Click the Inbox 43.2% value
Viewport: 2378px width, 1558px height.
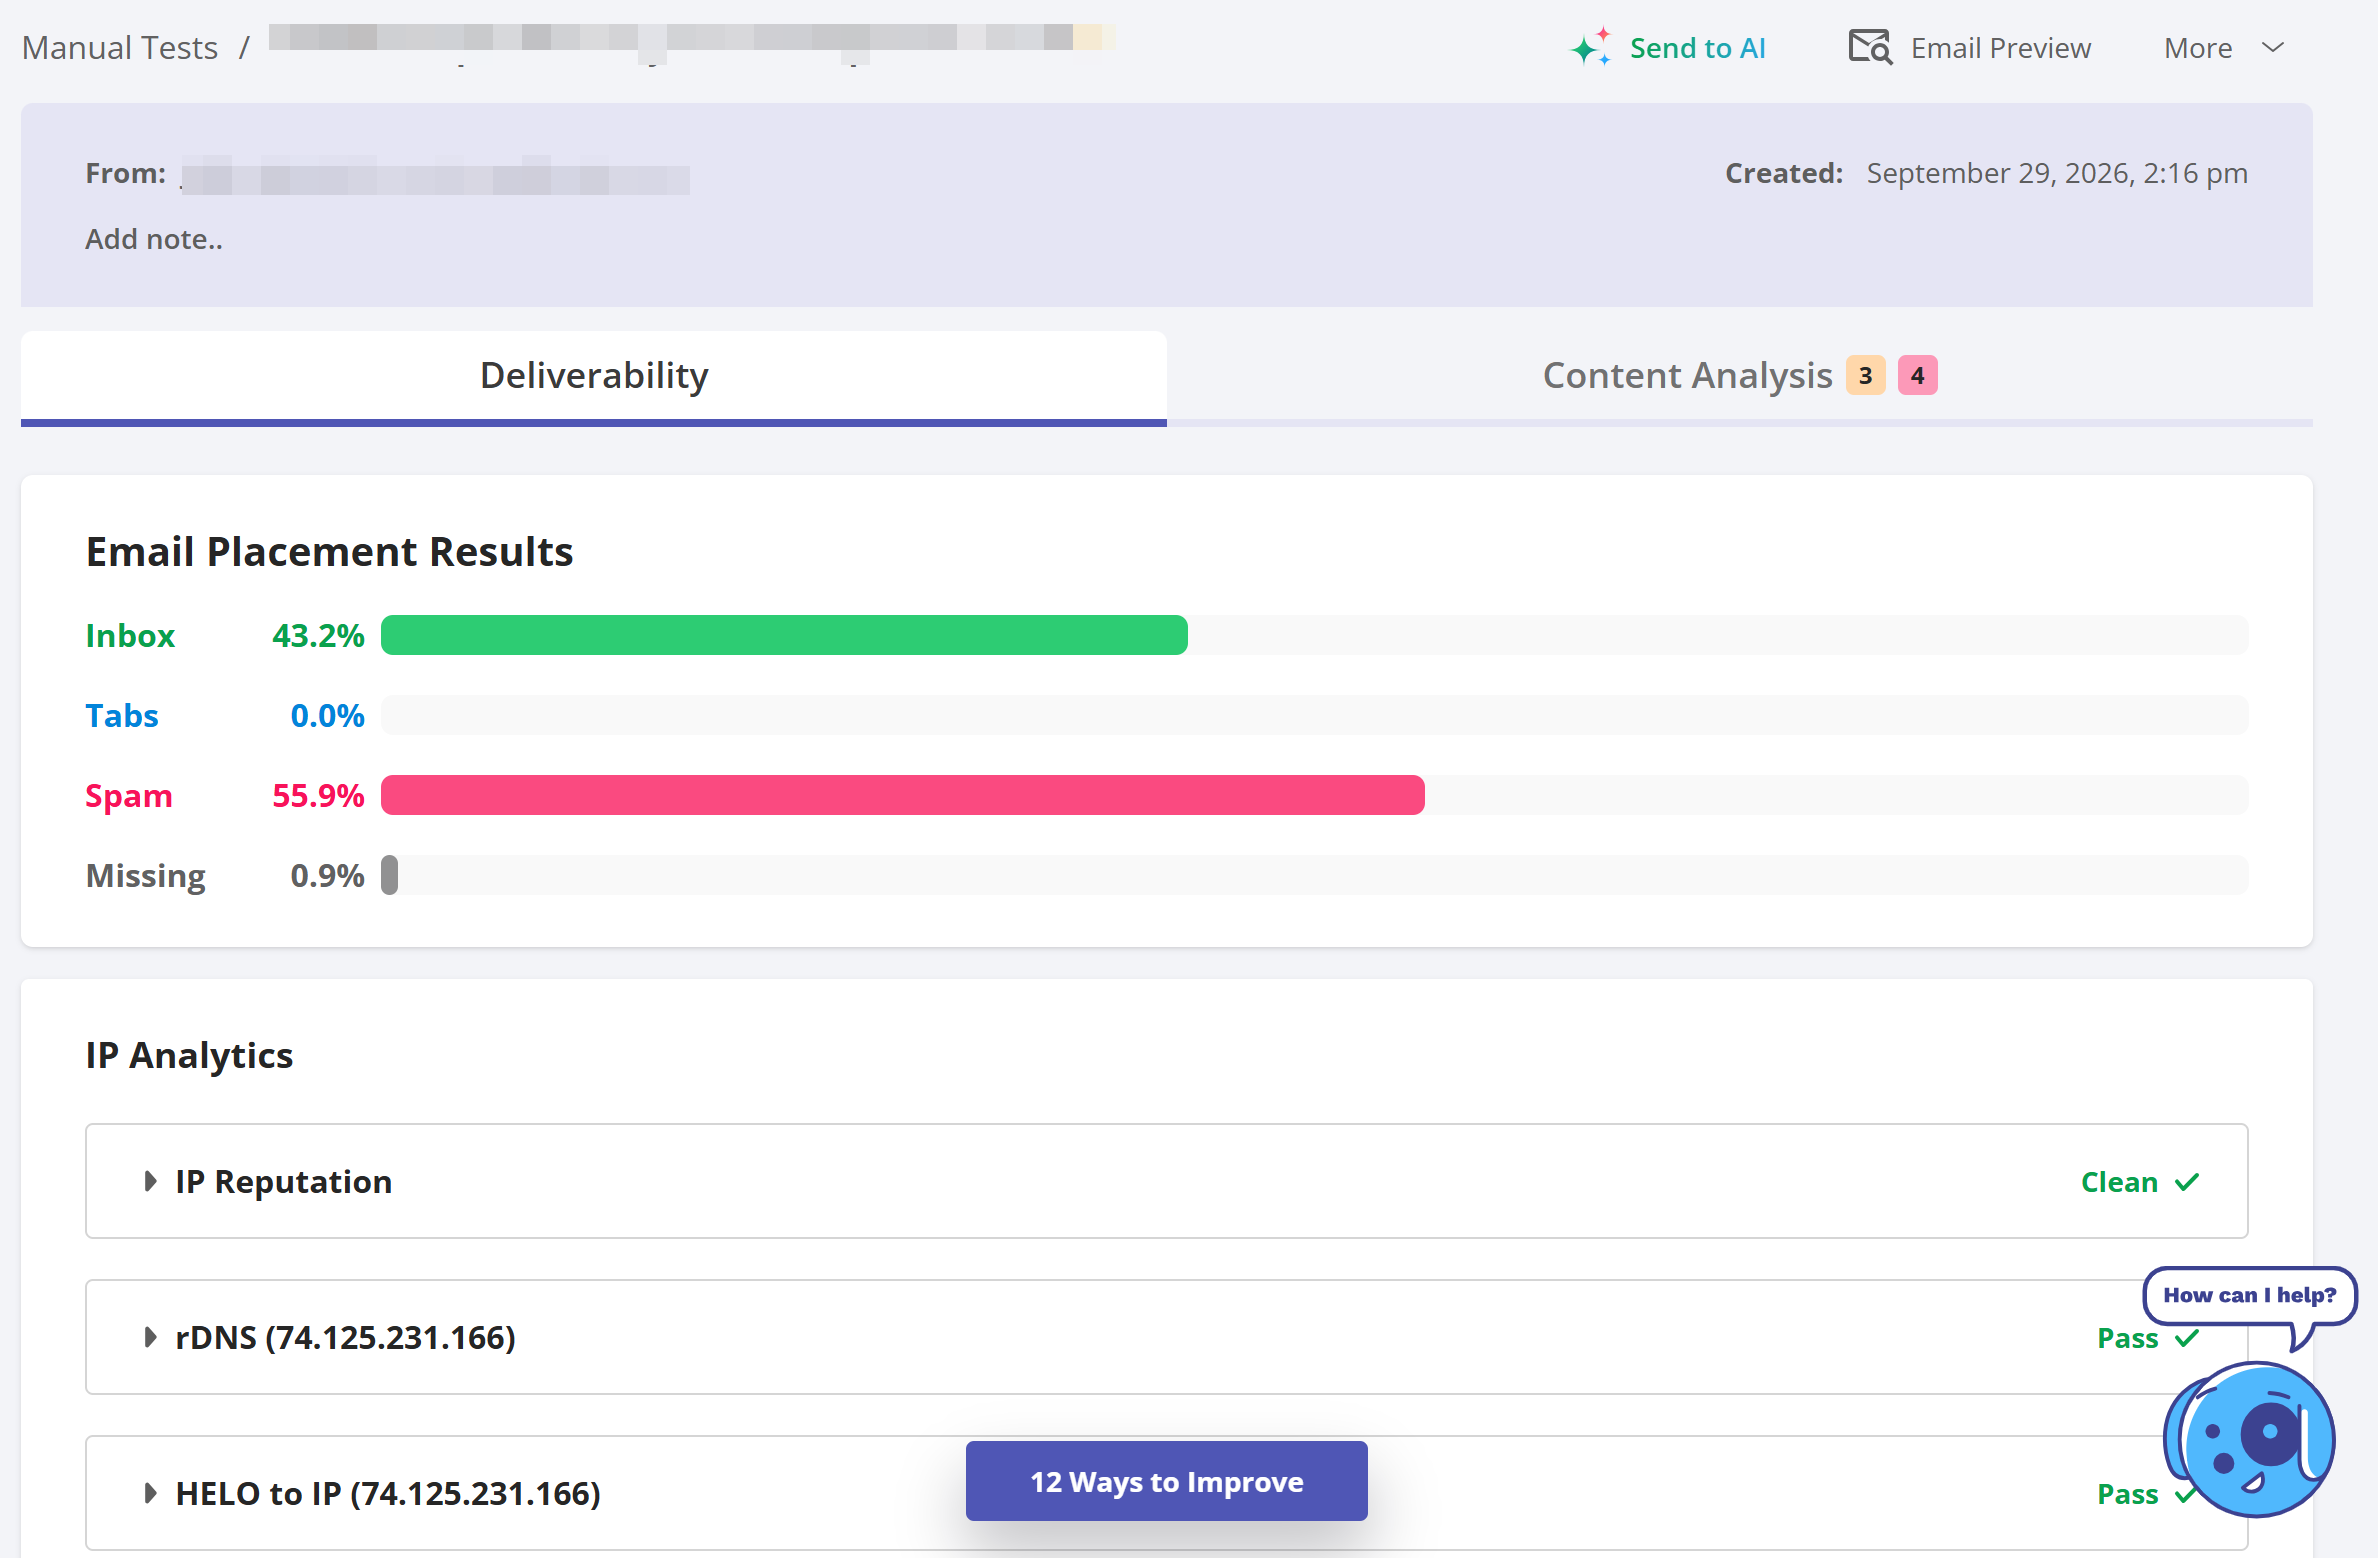[318, 636]
